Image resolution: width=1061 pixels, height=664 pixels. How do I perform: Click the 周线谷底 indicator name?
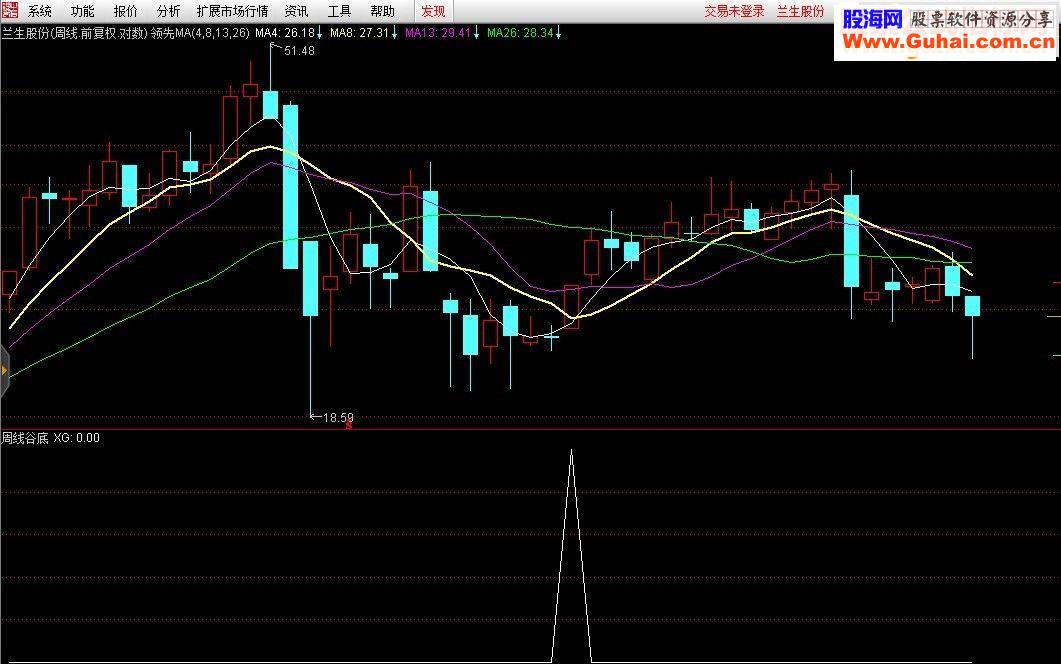point(25,438)
